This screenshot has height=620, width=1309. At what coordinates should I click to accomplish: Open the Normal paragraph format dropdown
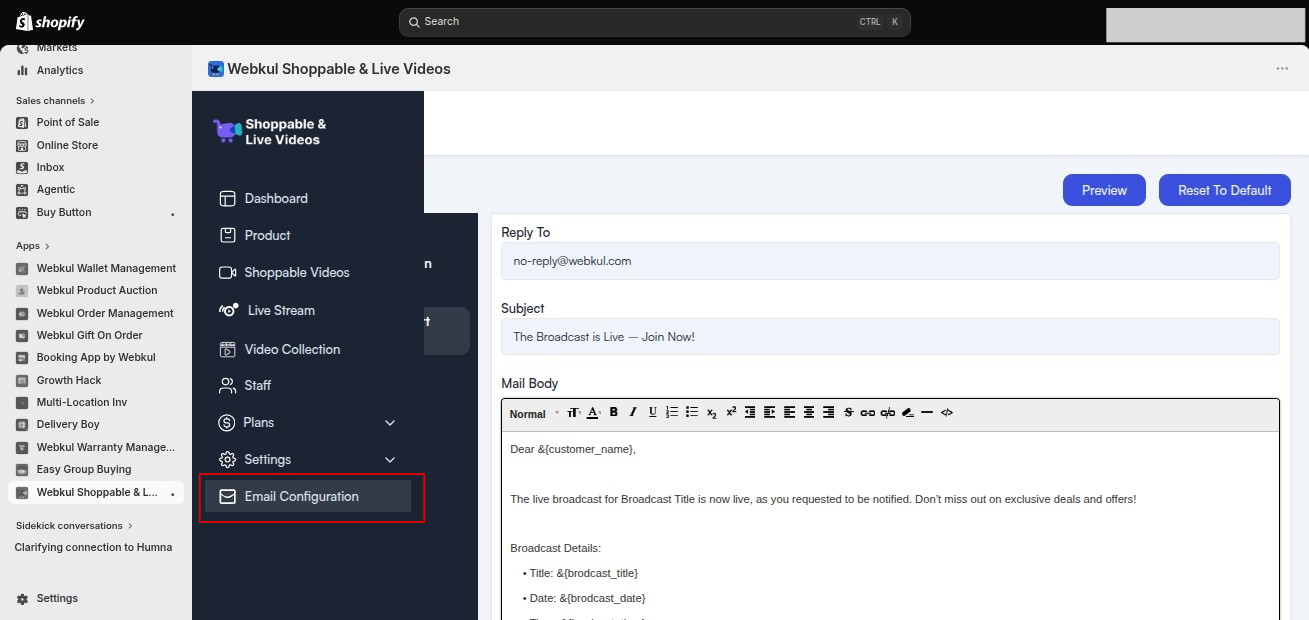(534, 414)
